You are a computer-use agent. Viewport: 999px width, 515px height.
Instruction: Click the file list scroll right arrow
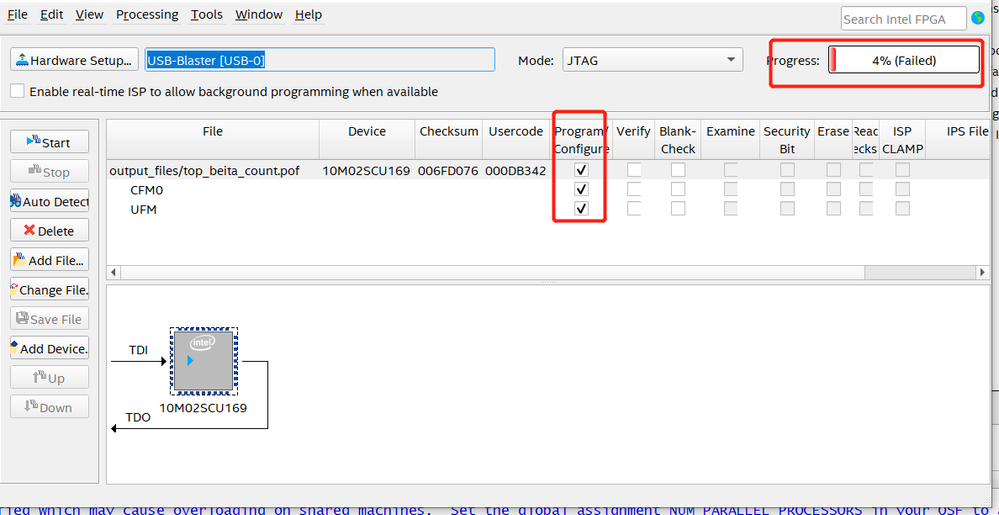(982, 272)
